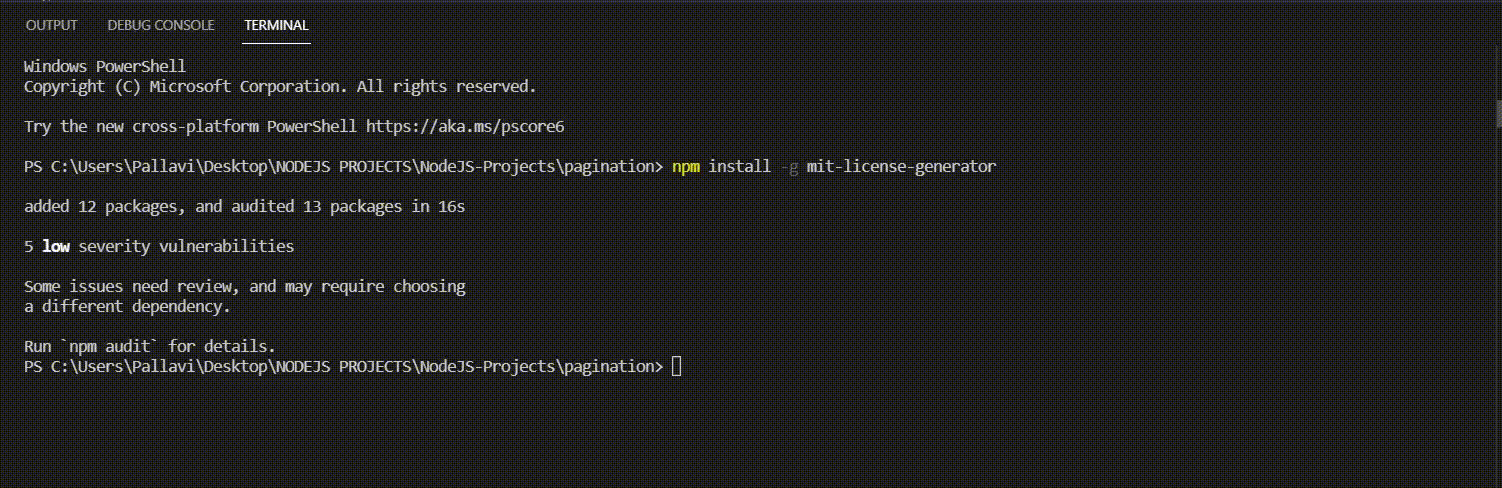
Task: Open the DEBUG CONSOLE tab
Action: [161, 25]
